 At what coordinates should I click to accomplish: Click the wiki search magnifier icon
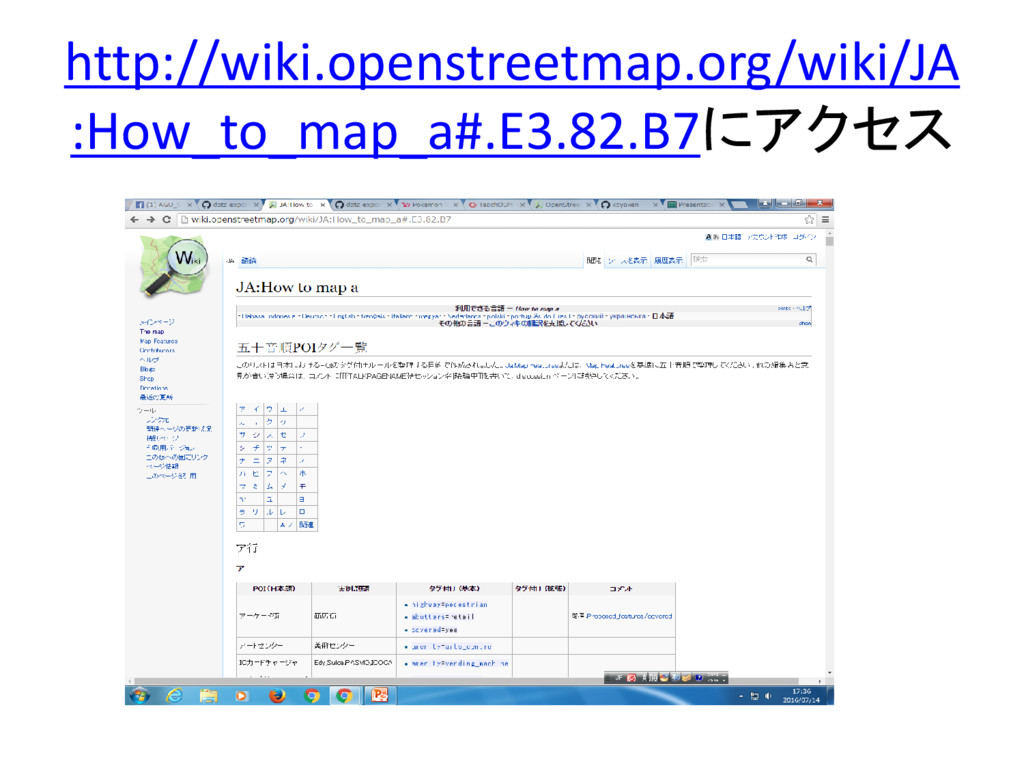(x=809, y=259)
